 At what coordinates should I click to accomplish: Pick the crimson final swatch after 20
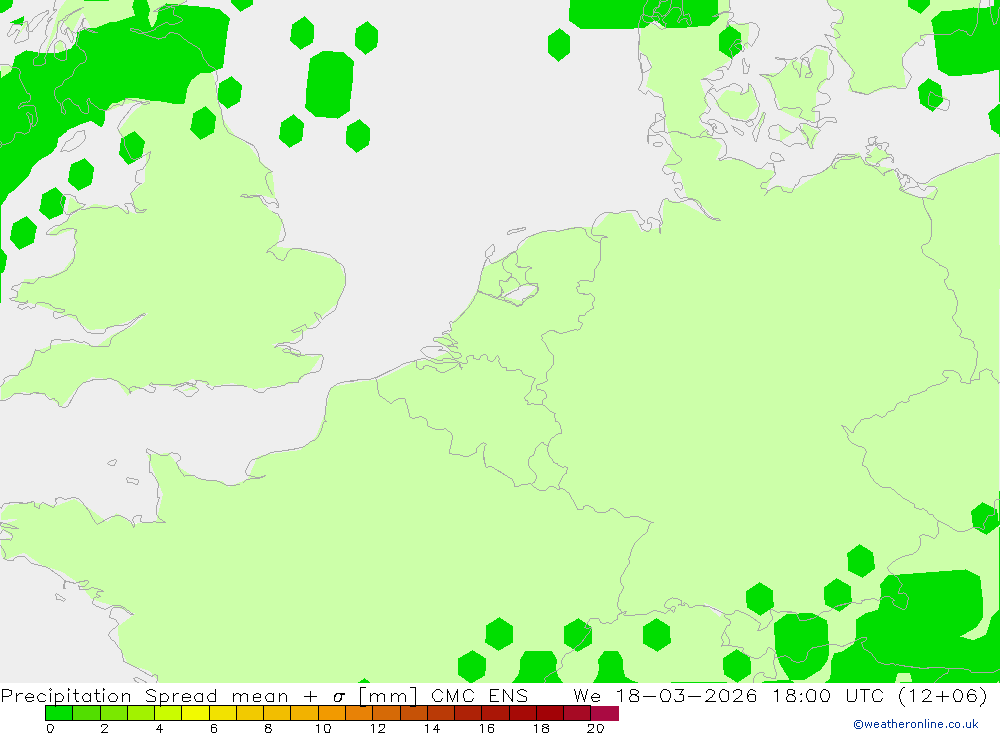(605, 713)
